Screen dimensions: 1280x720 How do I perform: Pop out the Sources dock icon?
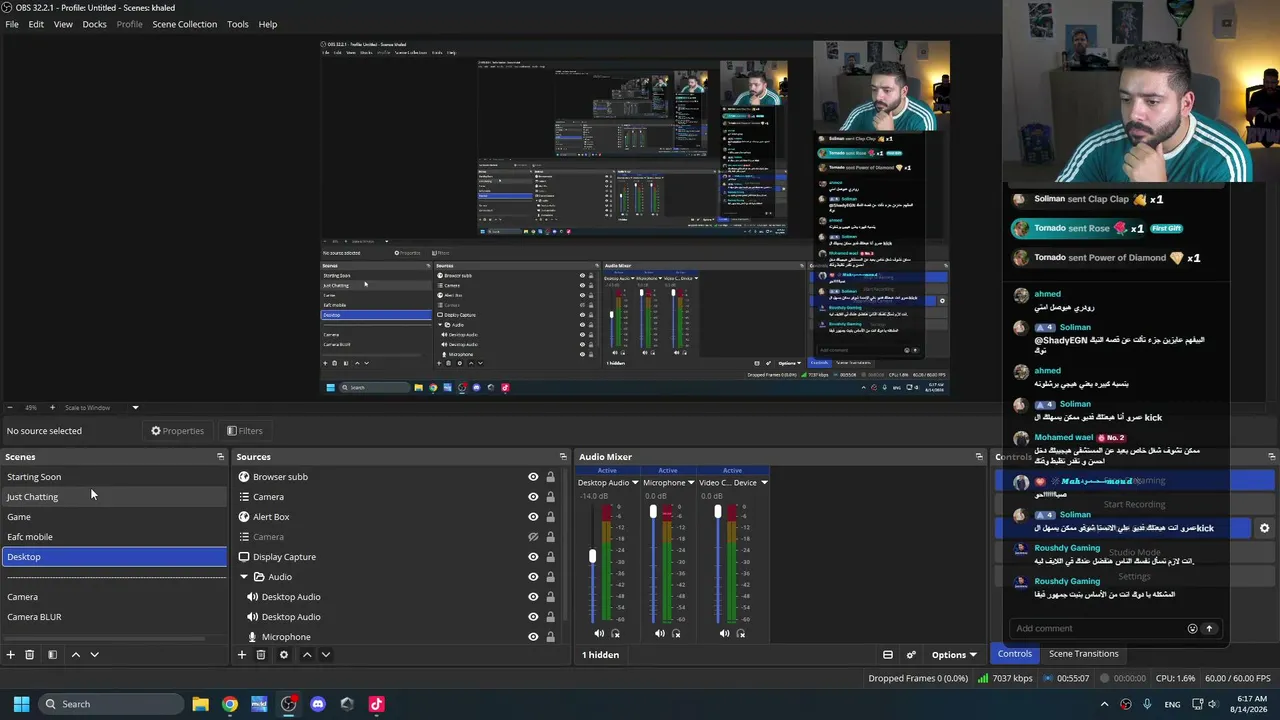pyautogui.click(x=563, y=457)
